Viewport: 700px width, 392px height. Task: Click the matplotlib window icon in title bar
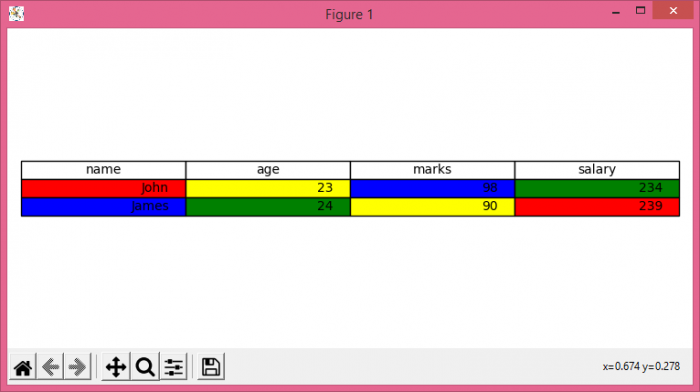pyautogui.click(x=16, y=14)
